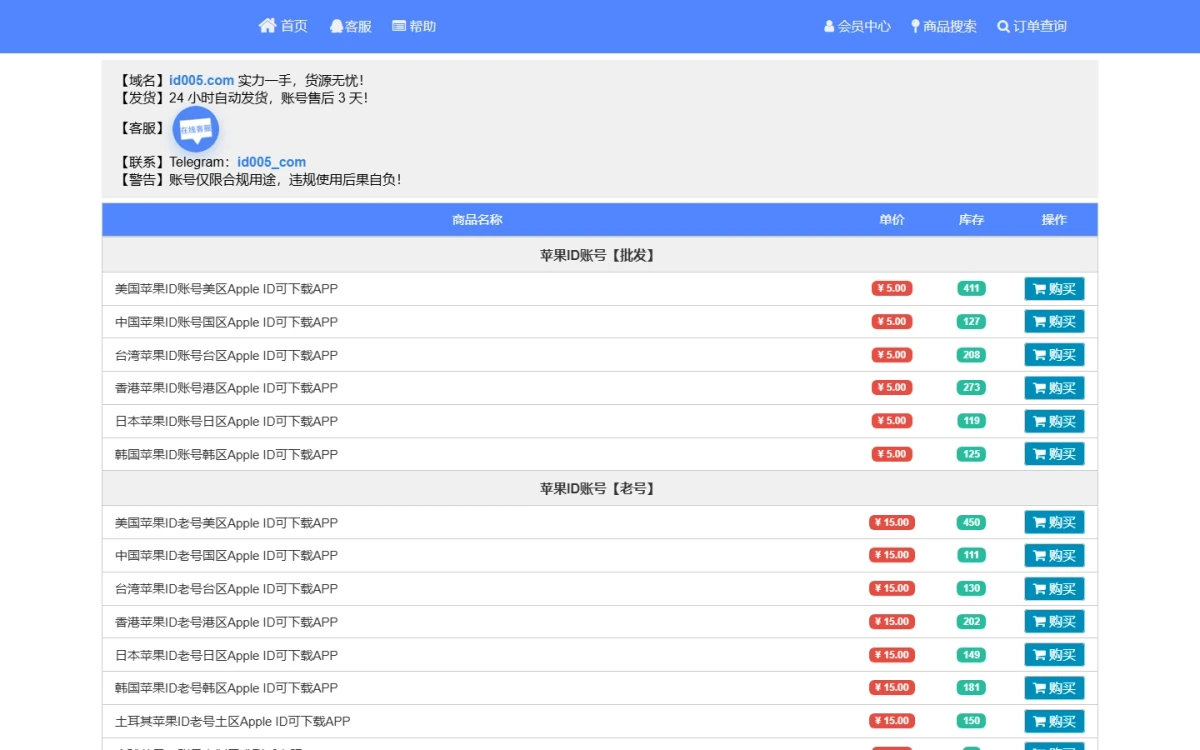Buy 土耳其苹果ID老号土区 item
This screenshot has width=1200, height=750.
pyautogui.click(x=1054, y=721)
